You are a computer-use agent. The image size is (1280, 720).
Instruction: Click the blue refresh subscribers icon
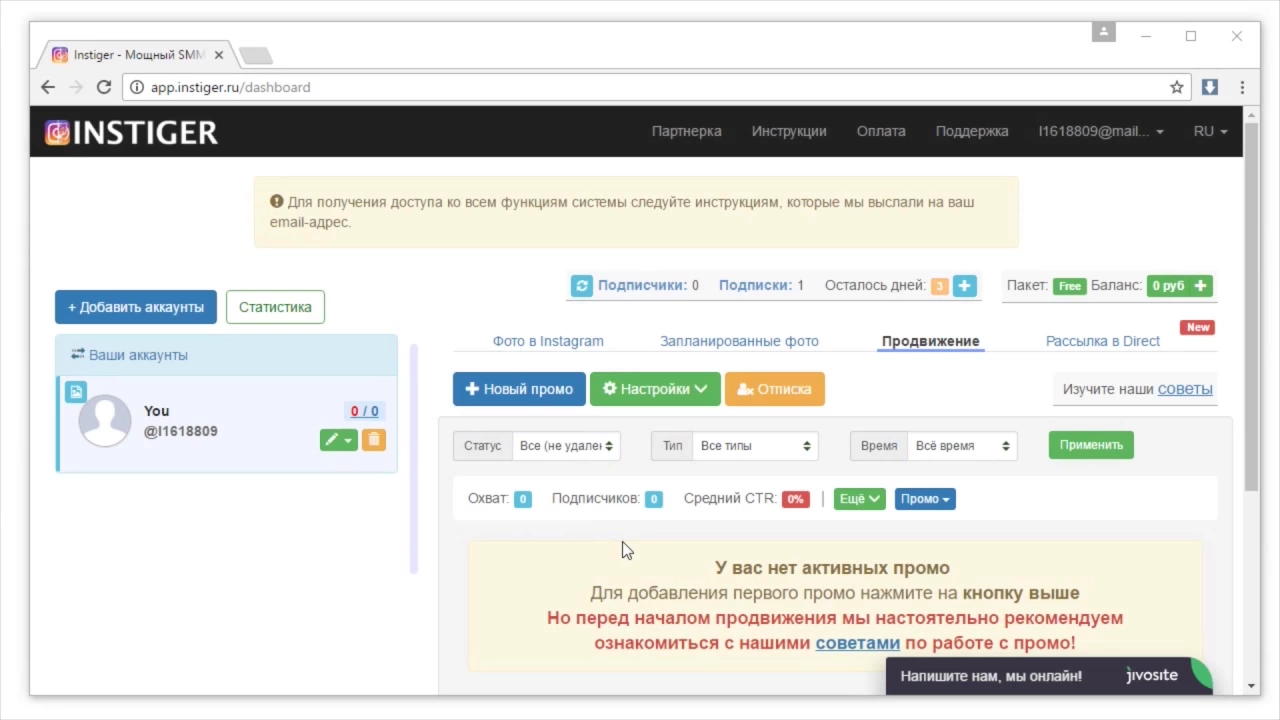pos(582,286)
